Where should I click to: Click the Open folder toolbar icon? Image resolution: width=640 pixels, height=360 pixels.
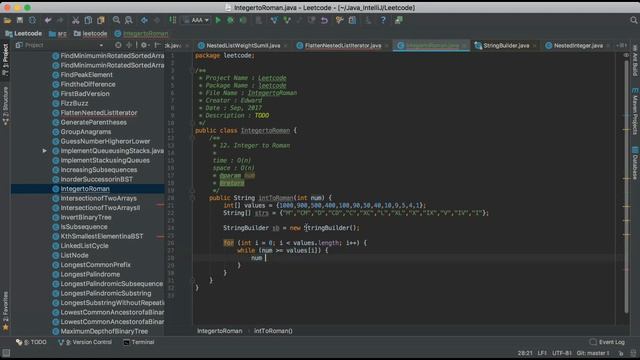pos(7,20)
